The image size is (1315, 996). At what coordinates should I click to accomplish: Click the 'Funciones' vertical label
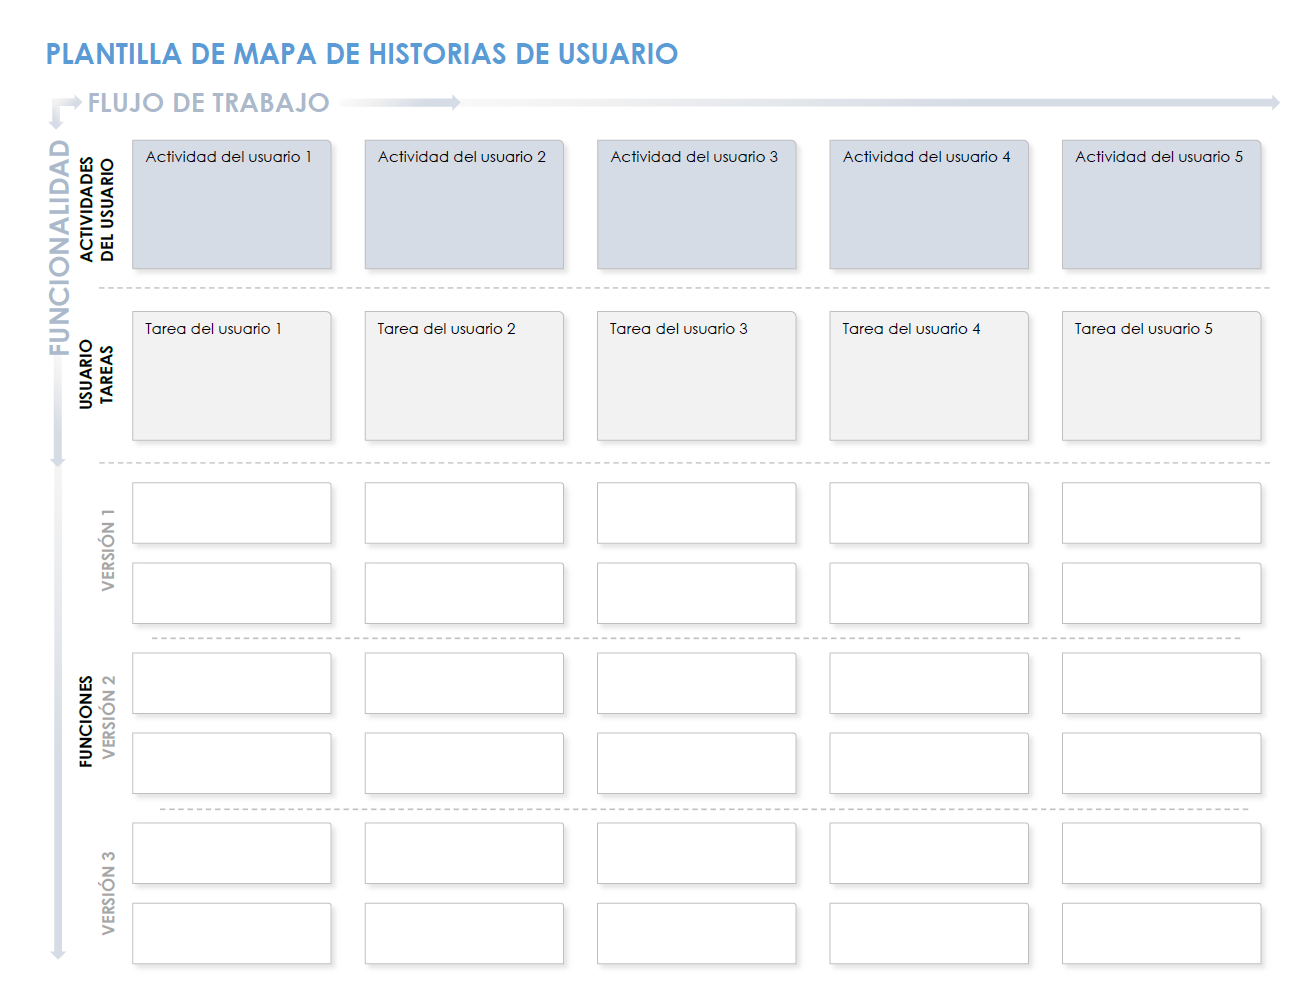[86, 722]
